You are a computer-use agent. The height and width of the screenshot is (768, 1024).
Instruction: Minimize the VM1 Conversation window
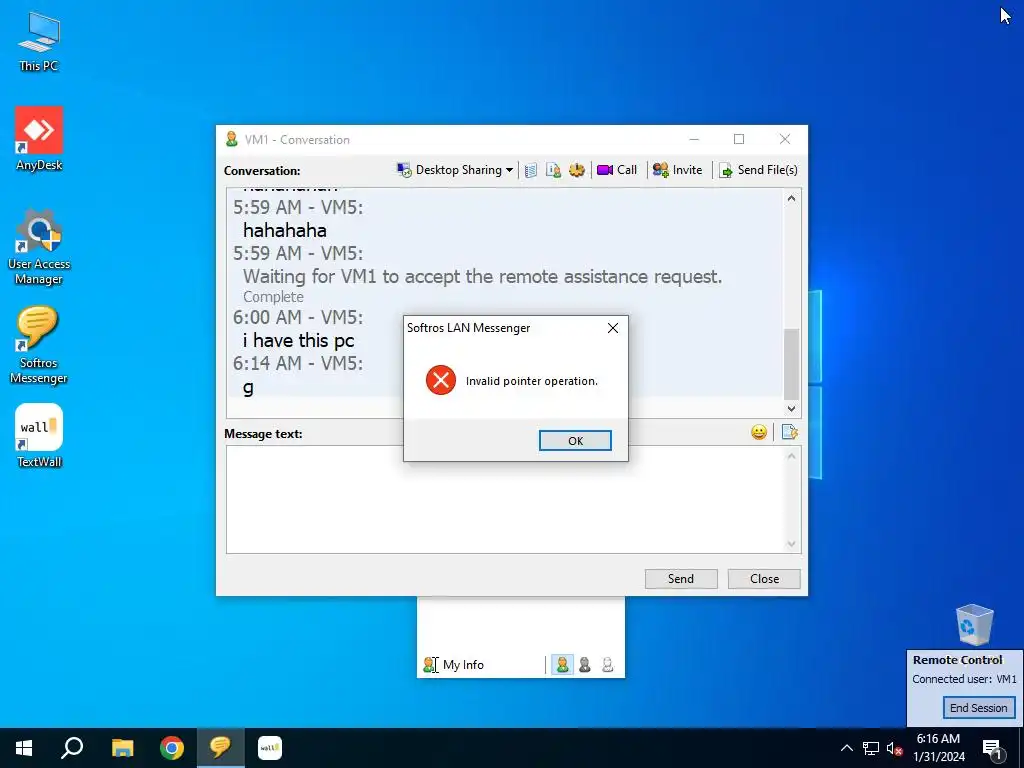(x=694, y=139)
